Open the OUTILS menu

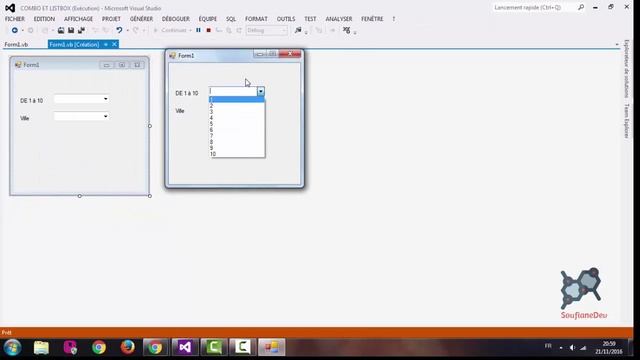(286, 19)
